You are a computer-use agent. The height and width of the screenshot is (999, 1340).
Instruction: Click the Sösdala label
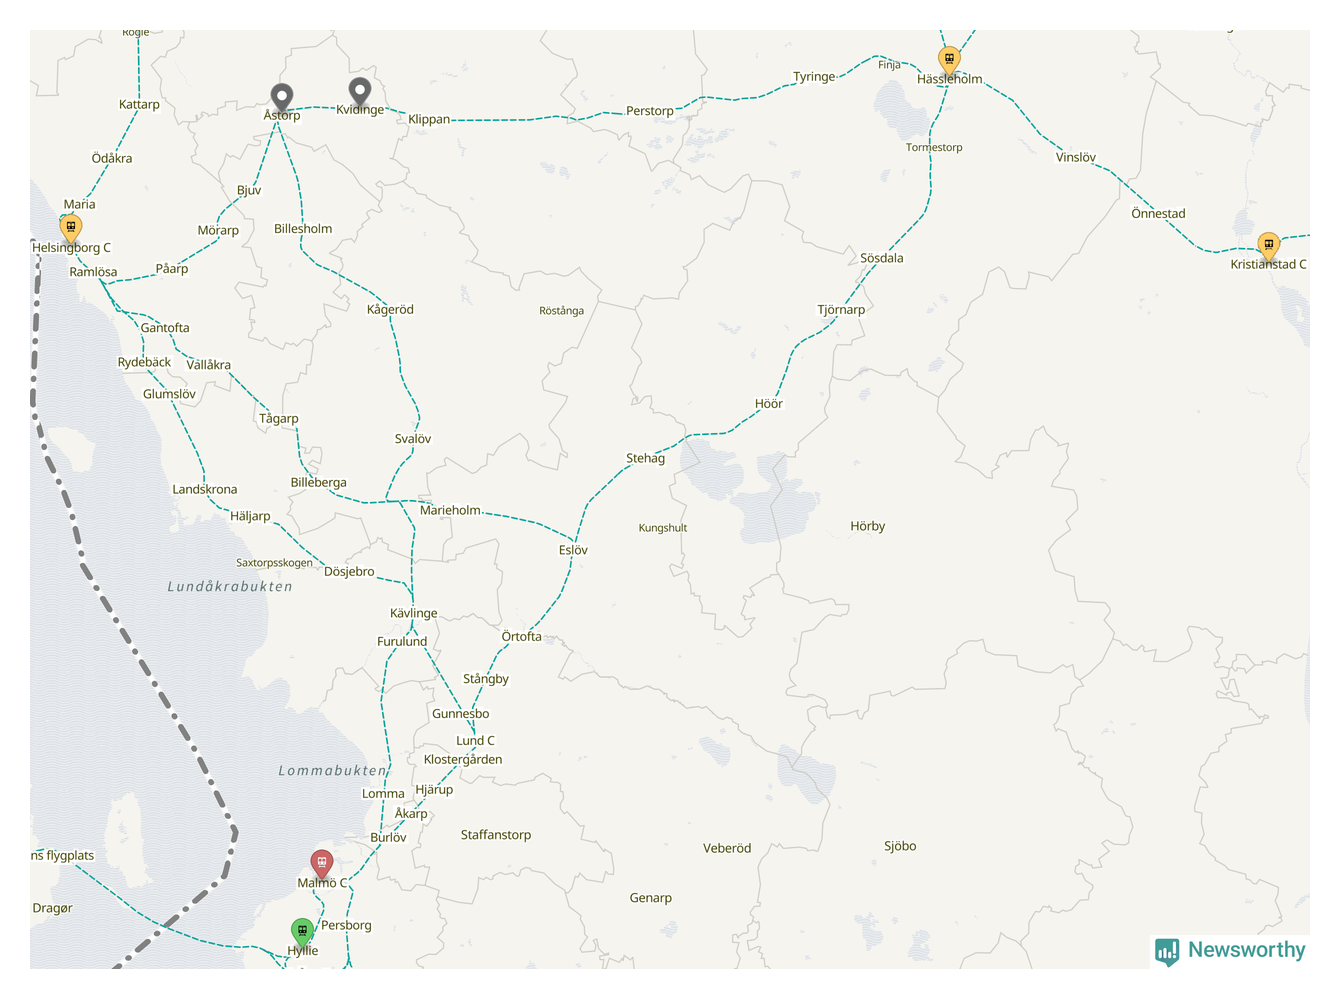(882, 258)
